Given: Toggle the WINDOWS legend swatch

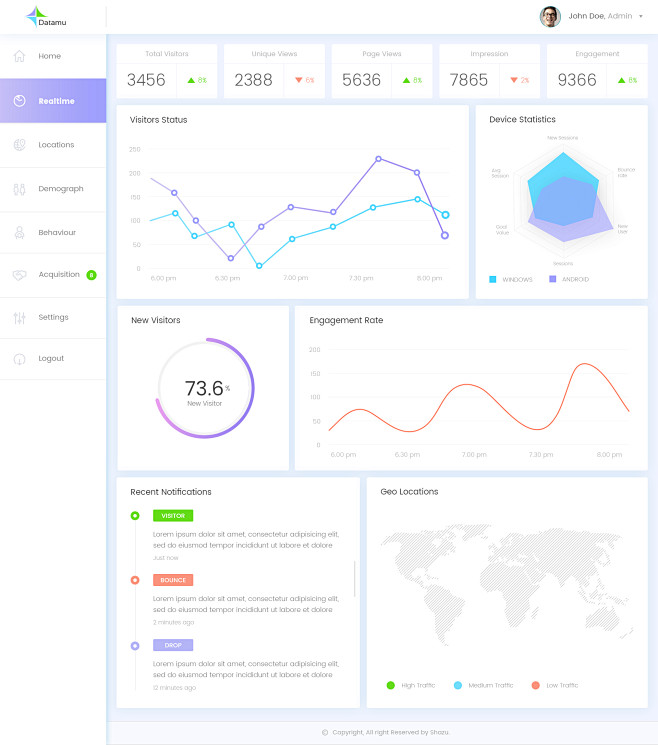Looking at the screenshot, I should coord(493,279).
